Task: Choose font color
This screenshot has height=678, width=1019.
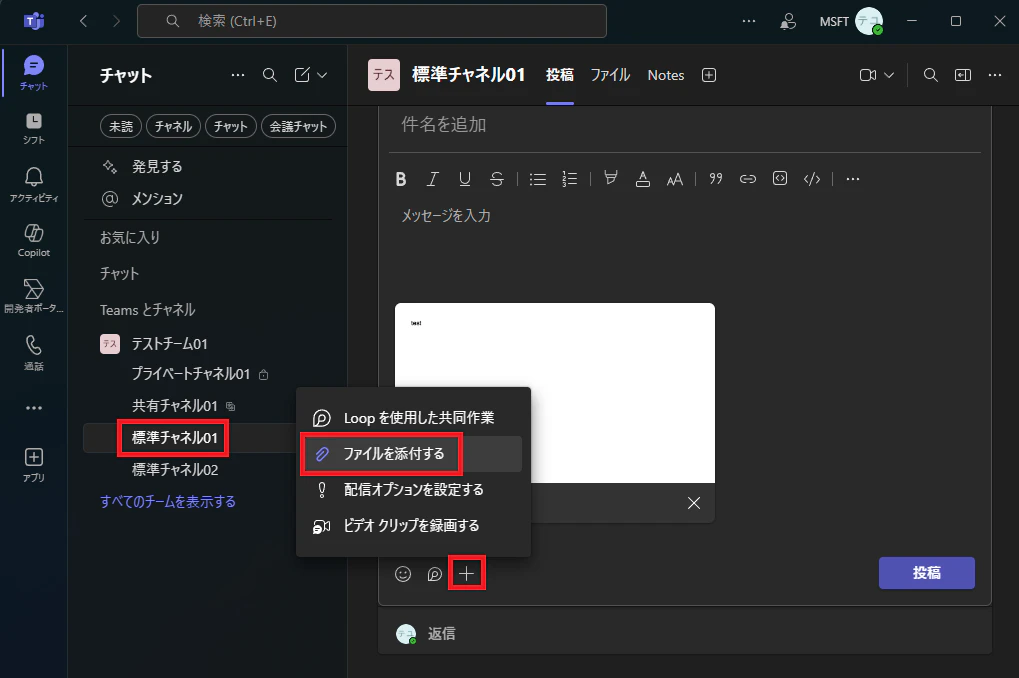Action: tap(643, 179)
